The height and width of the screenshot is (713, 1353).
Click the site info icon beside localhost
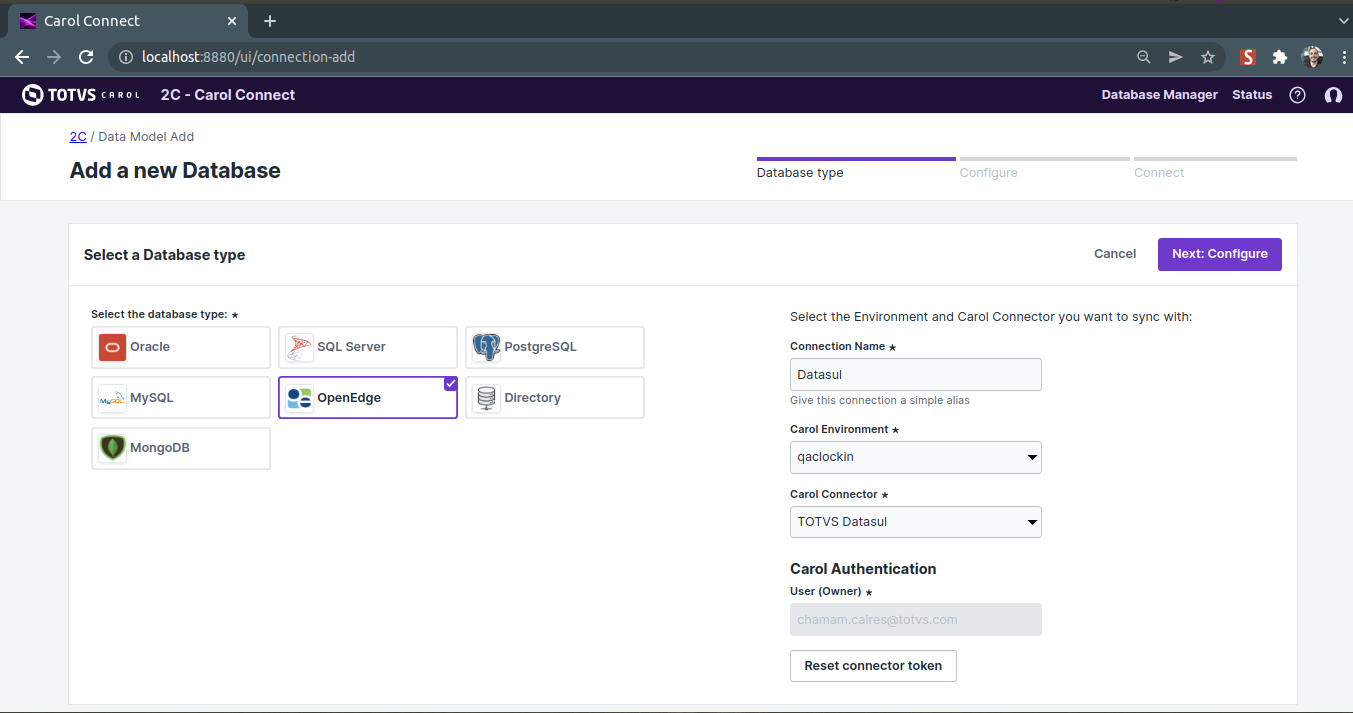[126, 57]
